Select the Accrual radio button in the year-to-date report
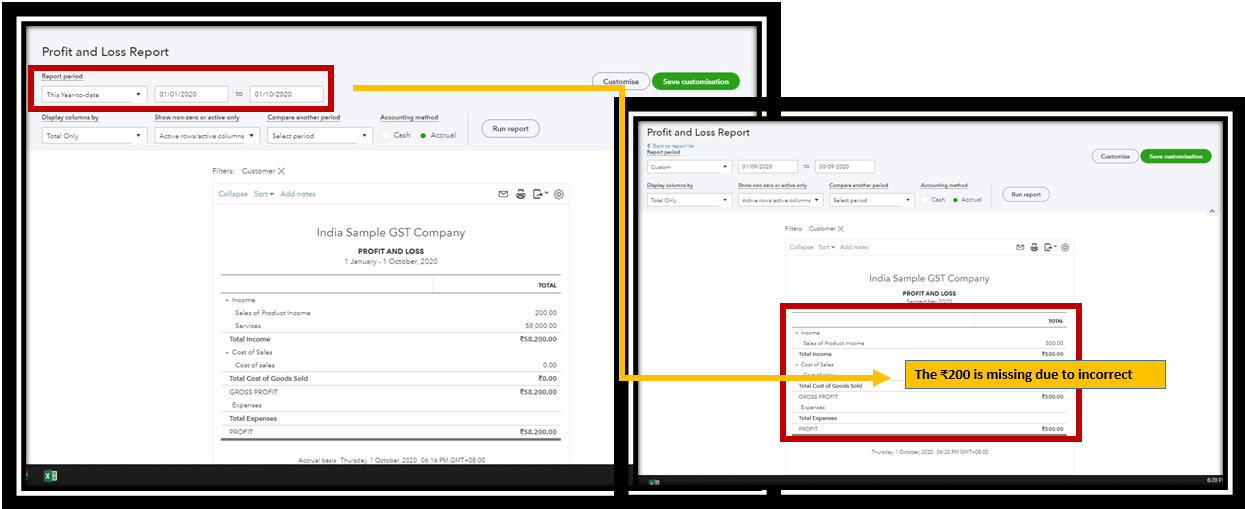The width and height of the screenshot is (1245, 509). tap(424, 135)
